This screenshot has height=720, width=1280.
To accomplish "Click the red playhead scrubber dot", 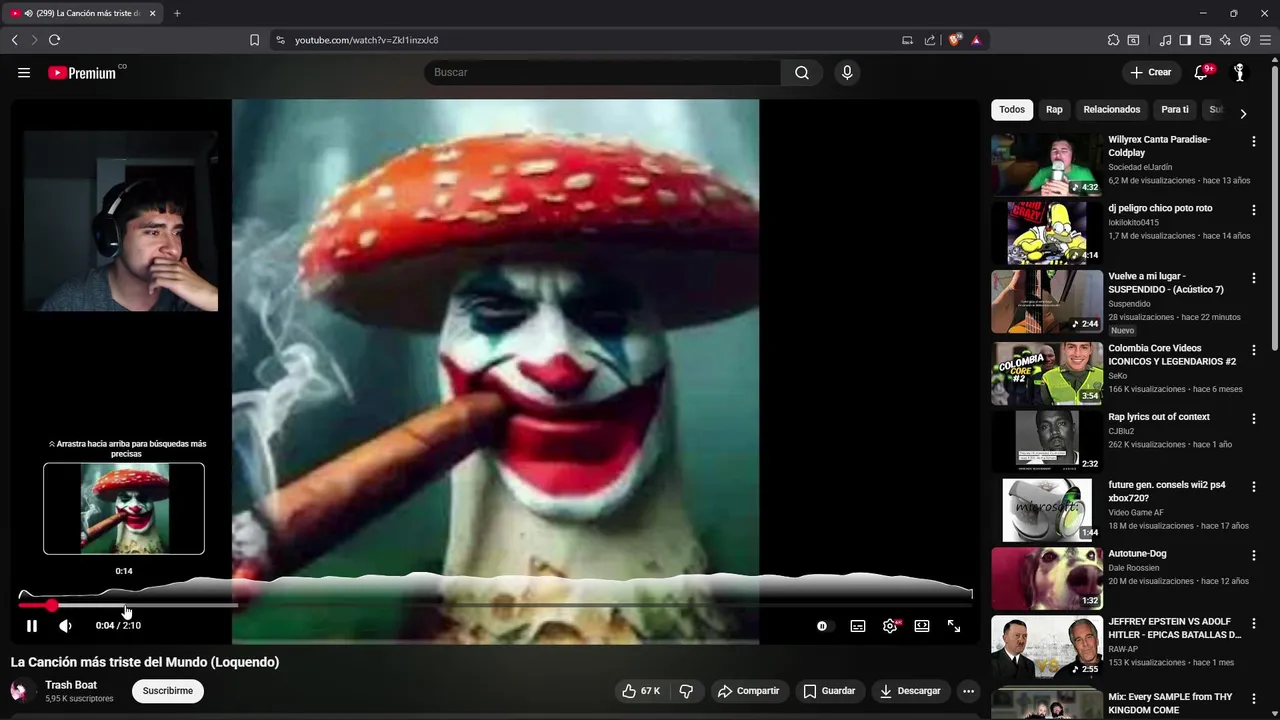I will click(x=51, y=605).
